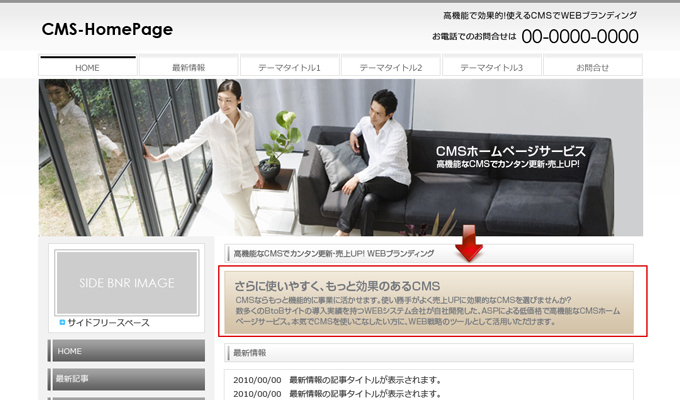
Task: Click the 最新情報 section heading bar
Action: pos(430,353)
